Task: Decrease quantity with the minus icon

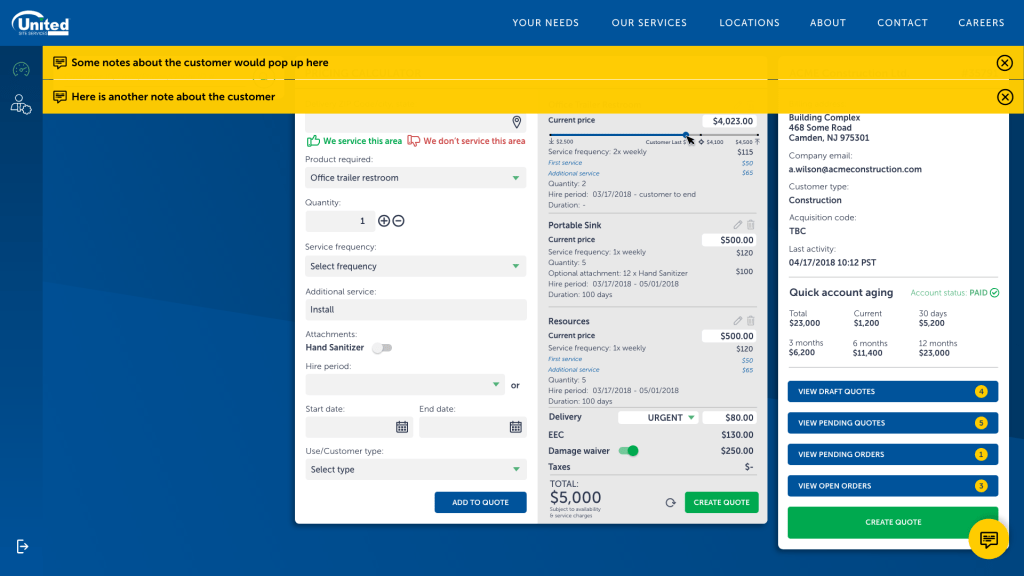Action: point(398,221)
